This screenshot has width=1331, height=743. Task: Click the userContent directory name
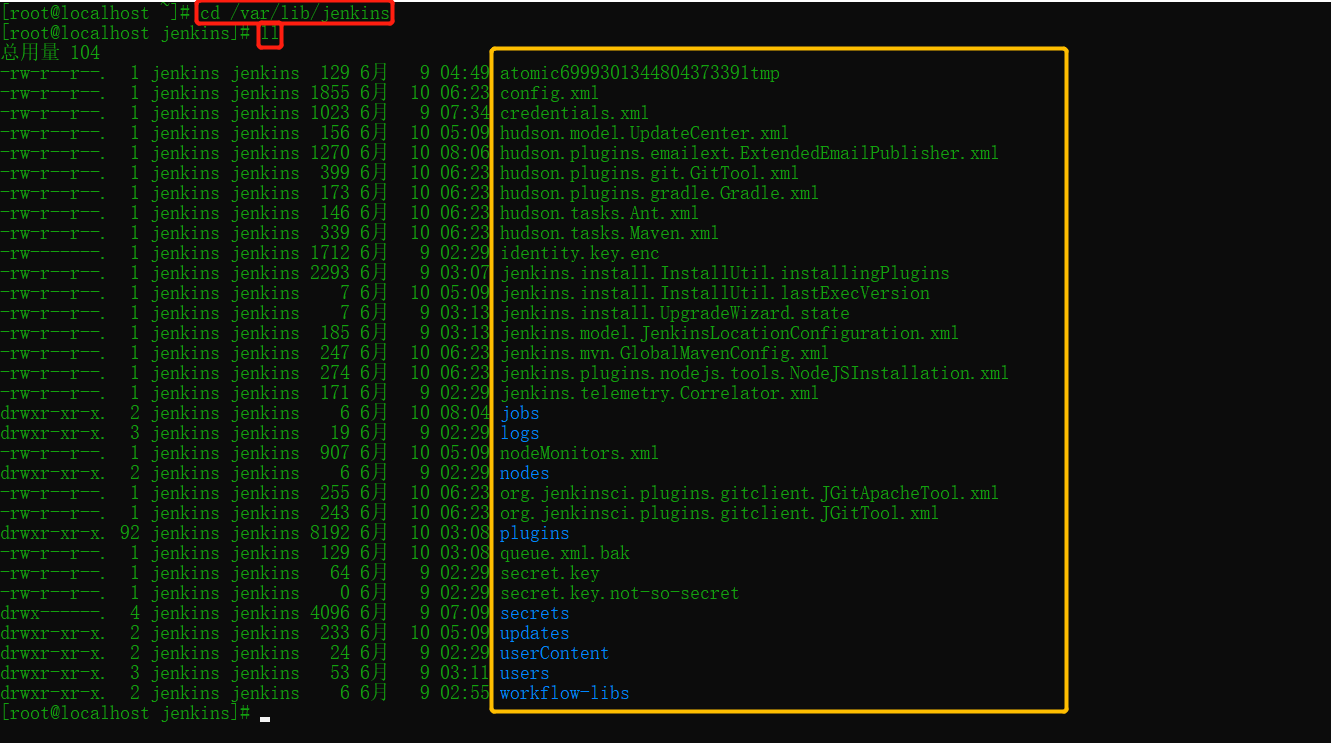click(555, 653)
